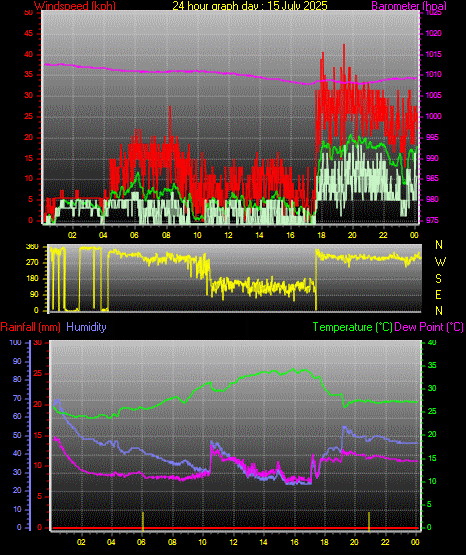This screenshot has width=466, height=555.
Task: Click "60" on the blue humidity axis
Action: point(17,417)
